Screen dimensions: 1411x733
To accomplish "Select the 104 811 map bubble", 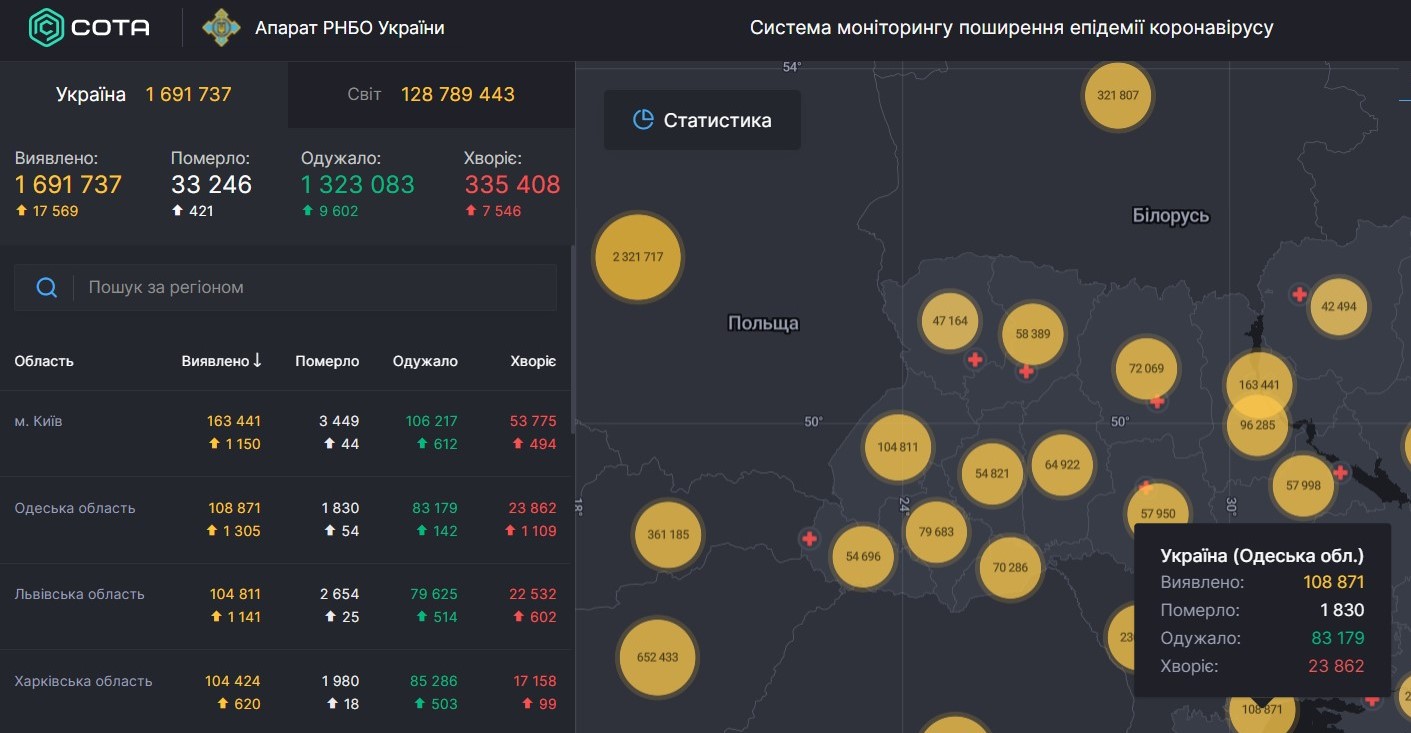I will (898, 447).
